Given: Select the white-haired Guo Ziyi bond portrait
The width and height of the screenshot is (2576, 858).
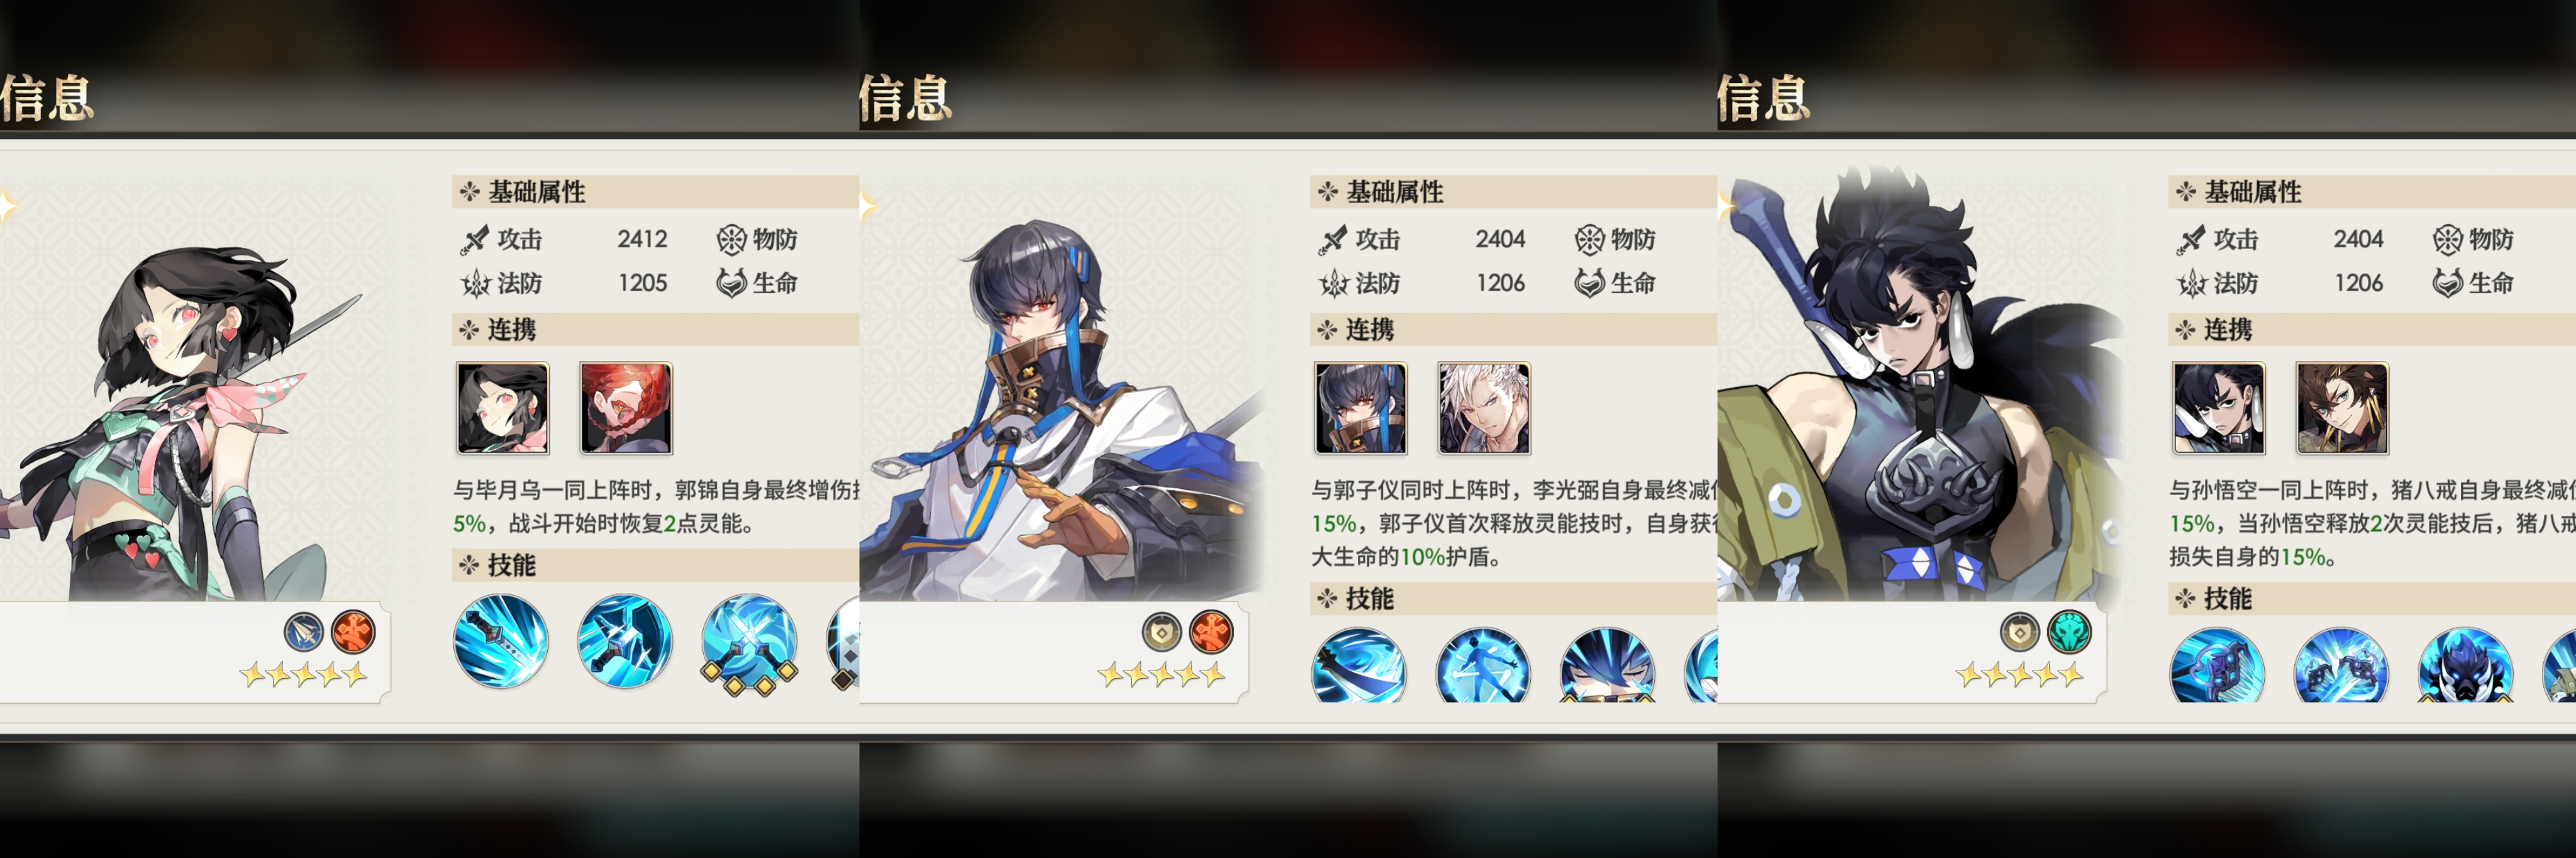Looking at the screenshot, I should (x=1484, y=408).
